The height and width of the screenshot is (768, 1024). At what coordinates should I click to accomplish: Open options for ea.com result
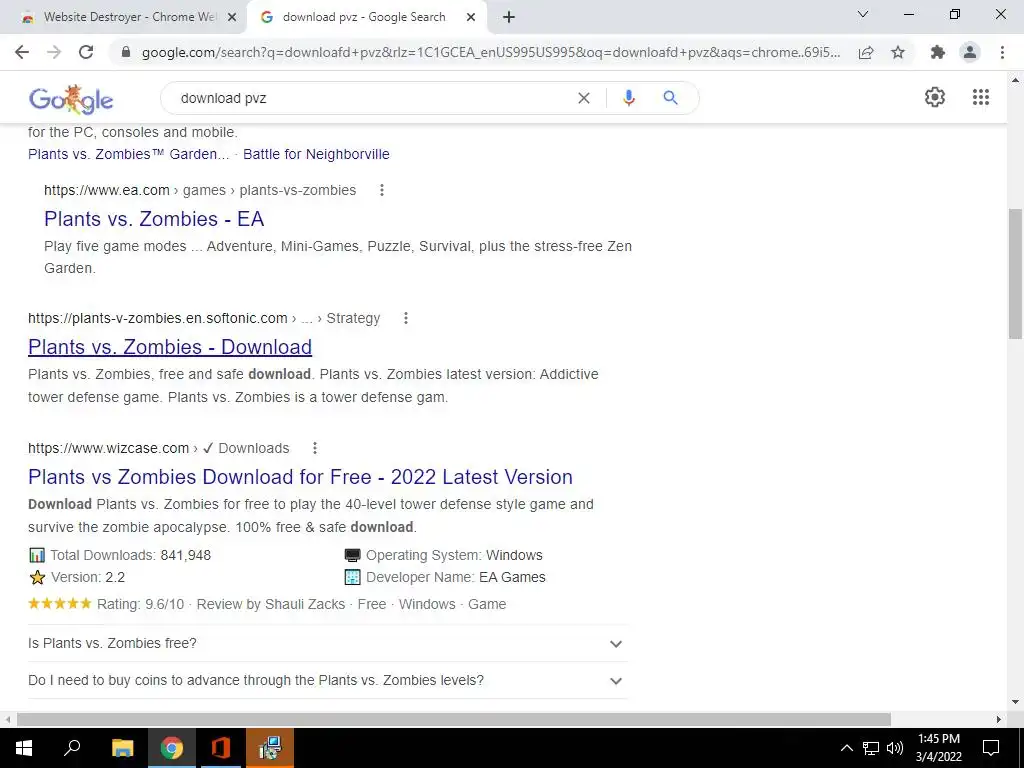pos(381,190)
